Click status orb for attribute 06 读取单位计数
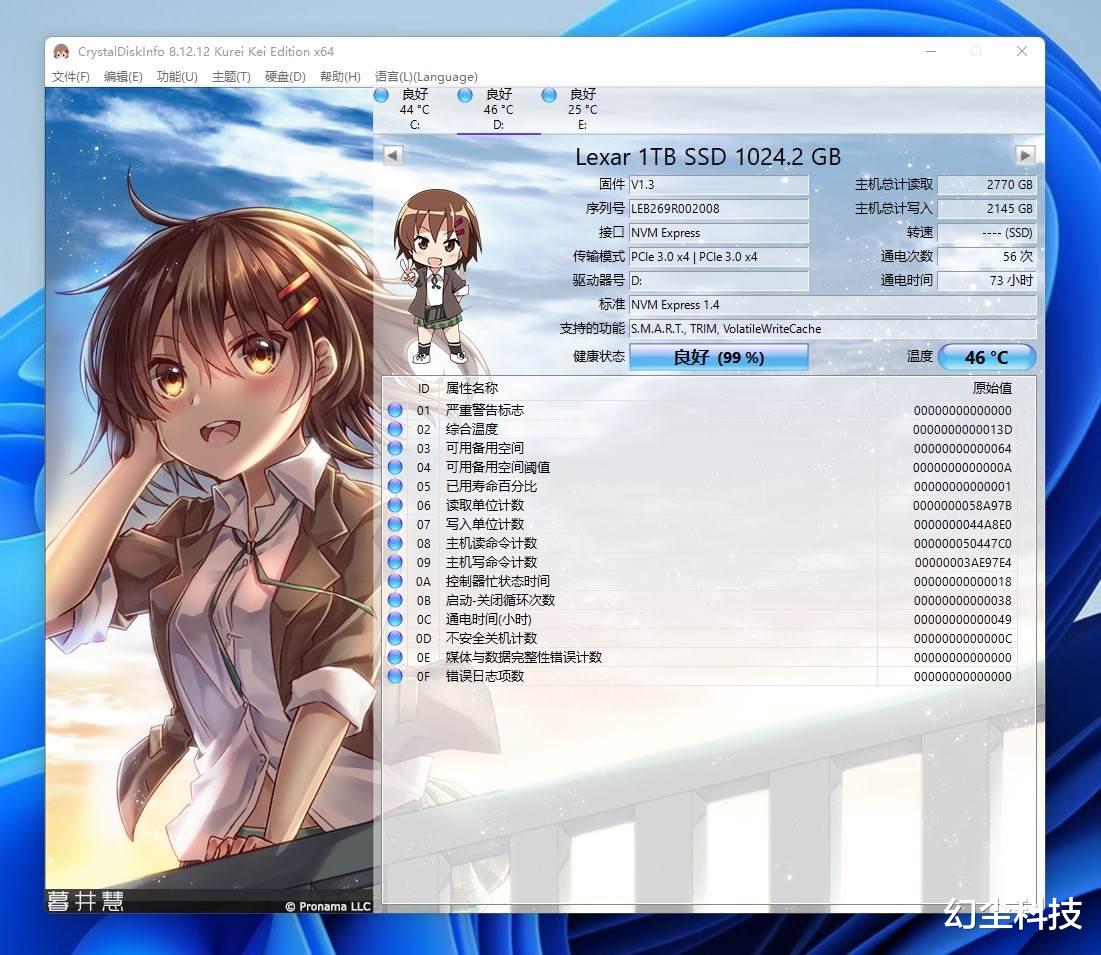The height and width of the screenshot is (955, 1101). pyautogui.click(x=395, y=505)
